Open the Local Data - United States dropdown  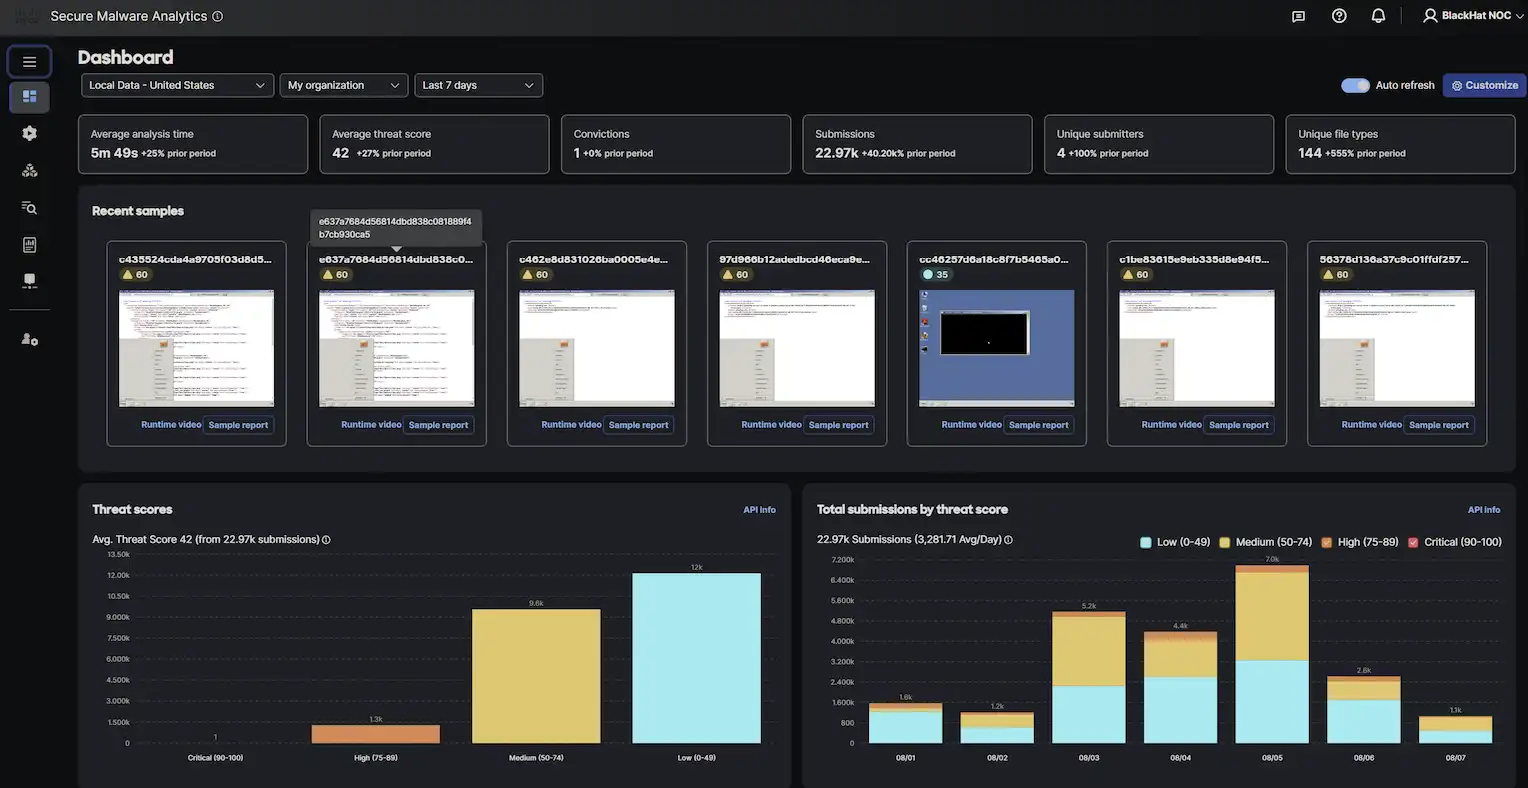click(x=176, y=83)
